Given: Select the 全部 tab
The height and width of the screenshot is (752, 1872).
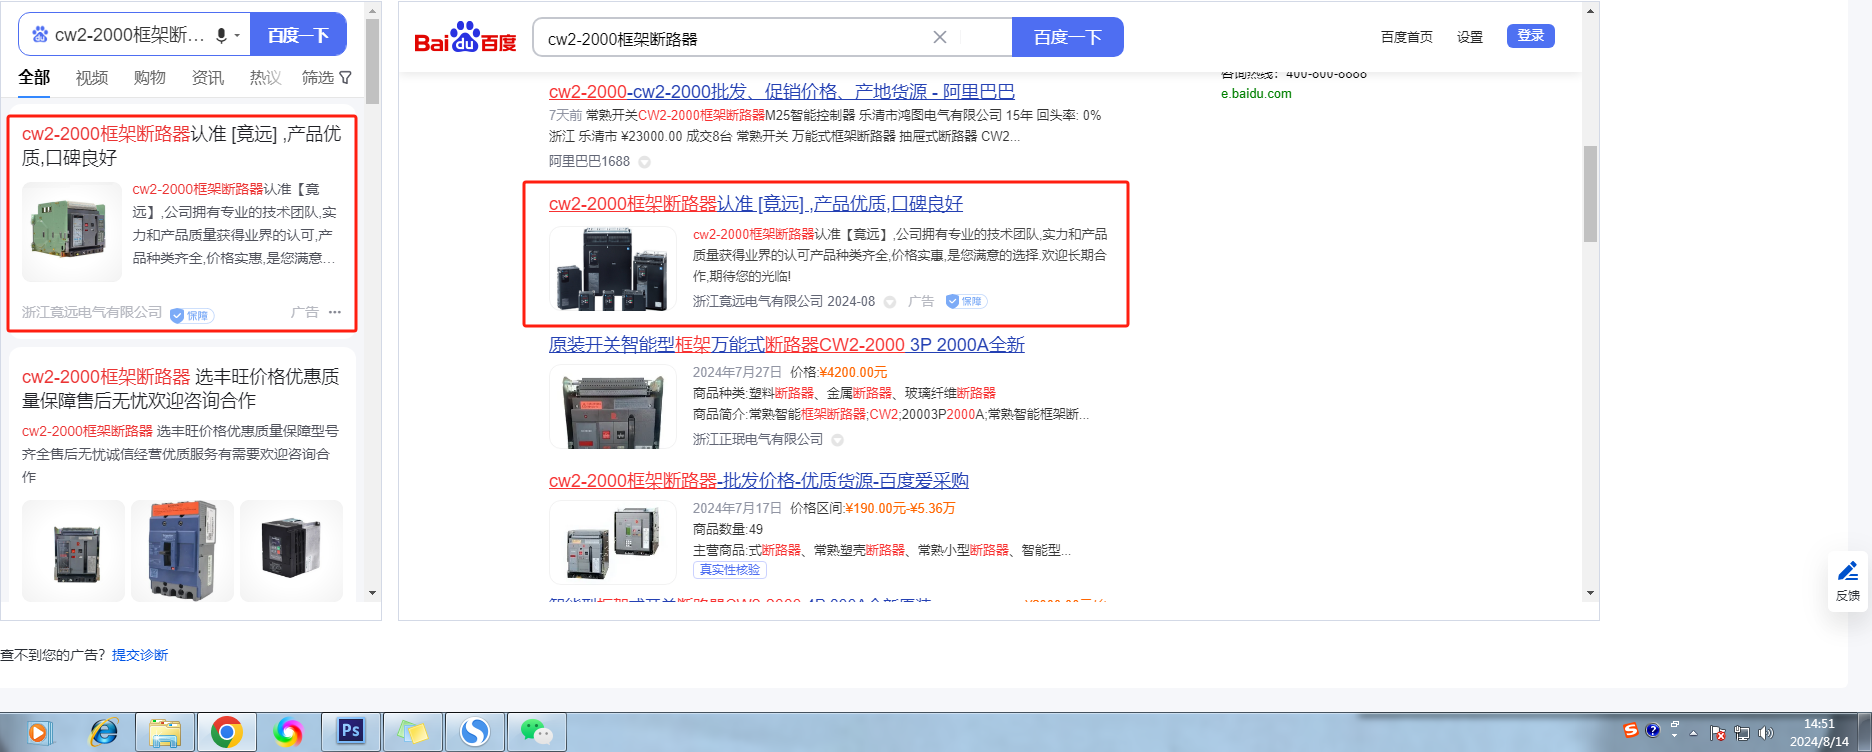Looking at the screenshot, I should pyautogui.click(x=34, y=77).
